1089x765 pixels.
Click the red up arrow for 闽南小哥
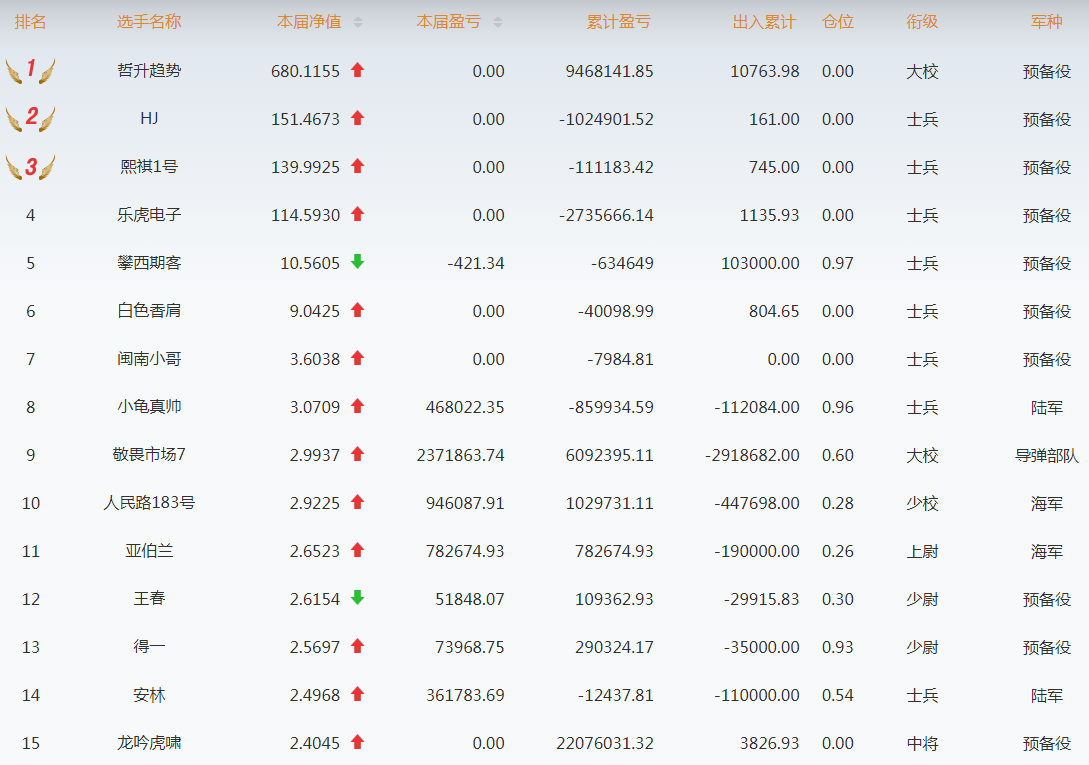(x=358, y=358)
